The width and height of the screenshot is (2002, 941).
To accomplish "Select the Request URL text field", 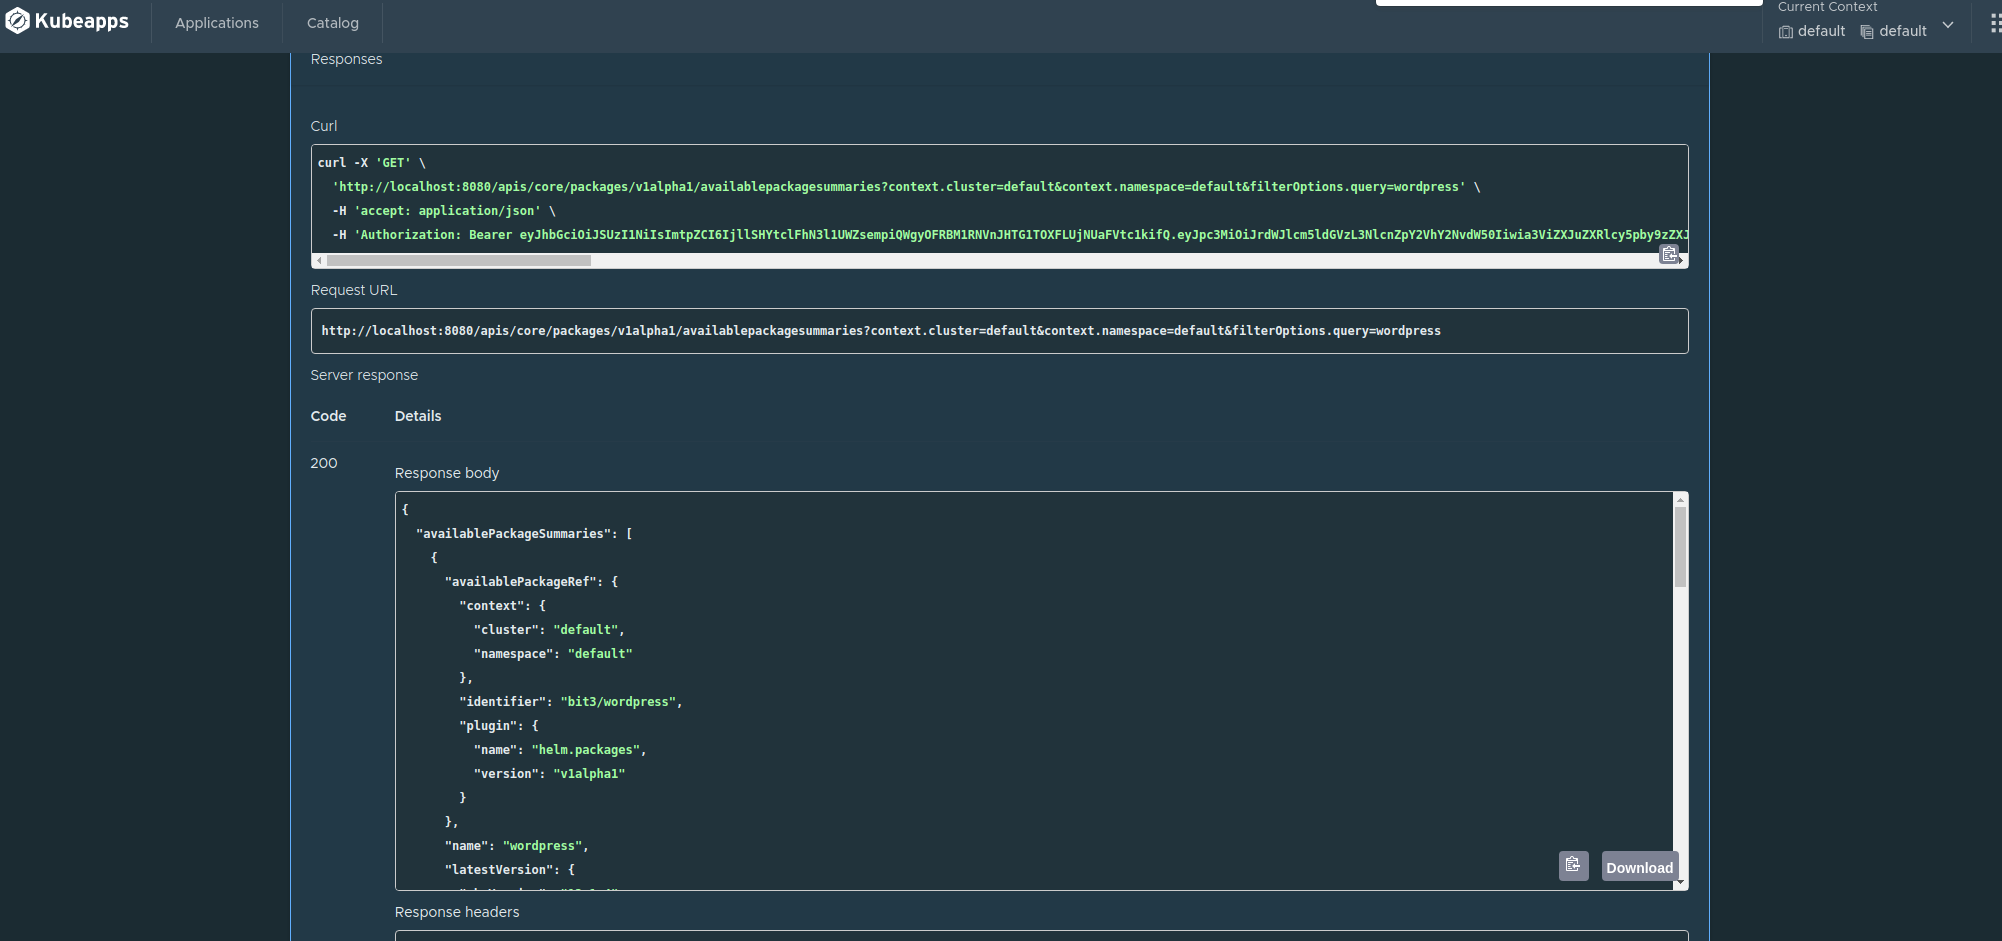I will point(998,330).
